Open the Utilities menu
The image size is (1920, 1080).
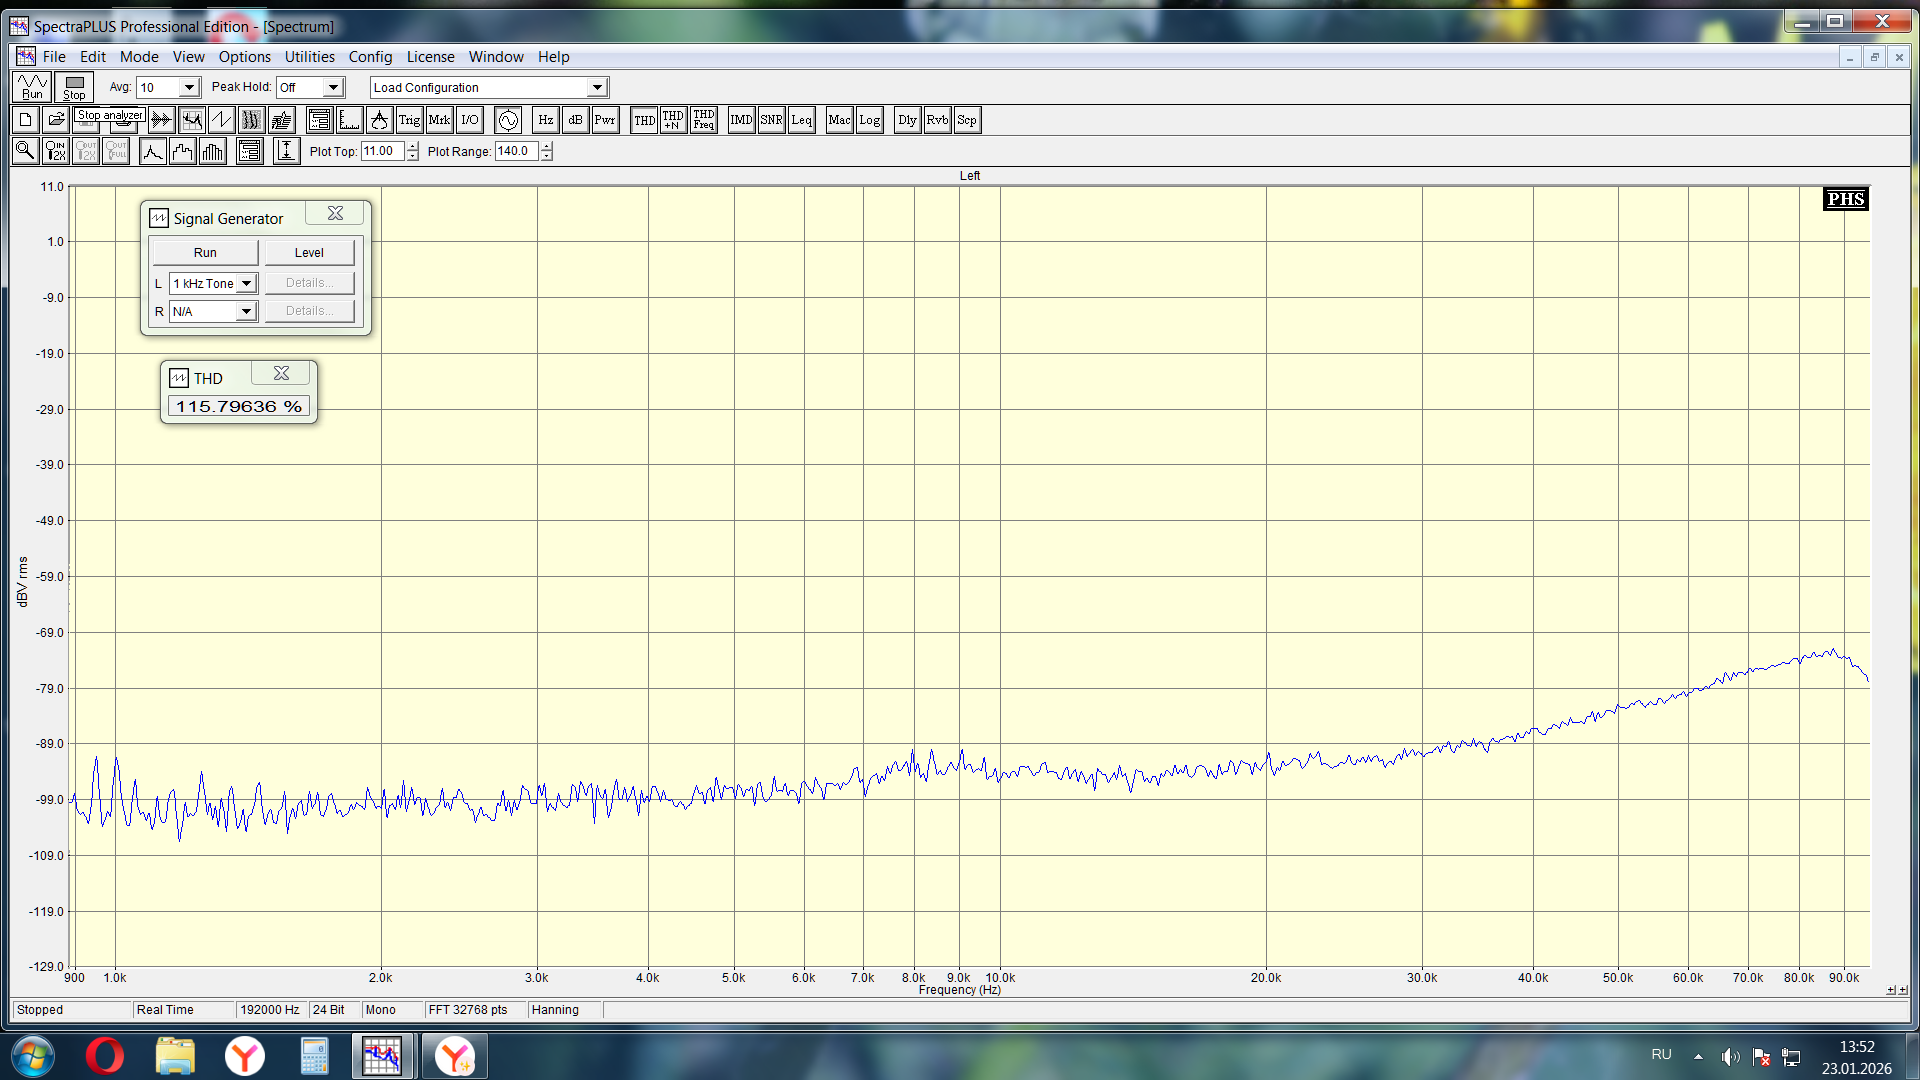(x=309, y=57)
